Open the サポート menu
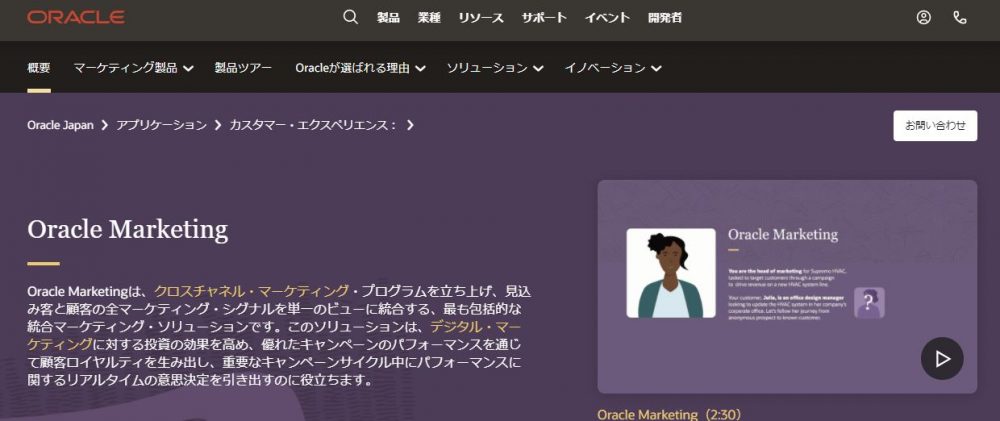The height and width of the screenshot is (421, 1000). [544, 18]
